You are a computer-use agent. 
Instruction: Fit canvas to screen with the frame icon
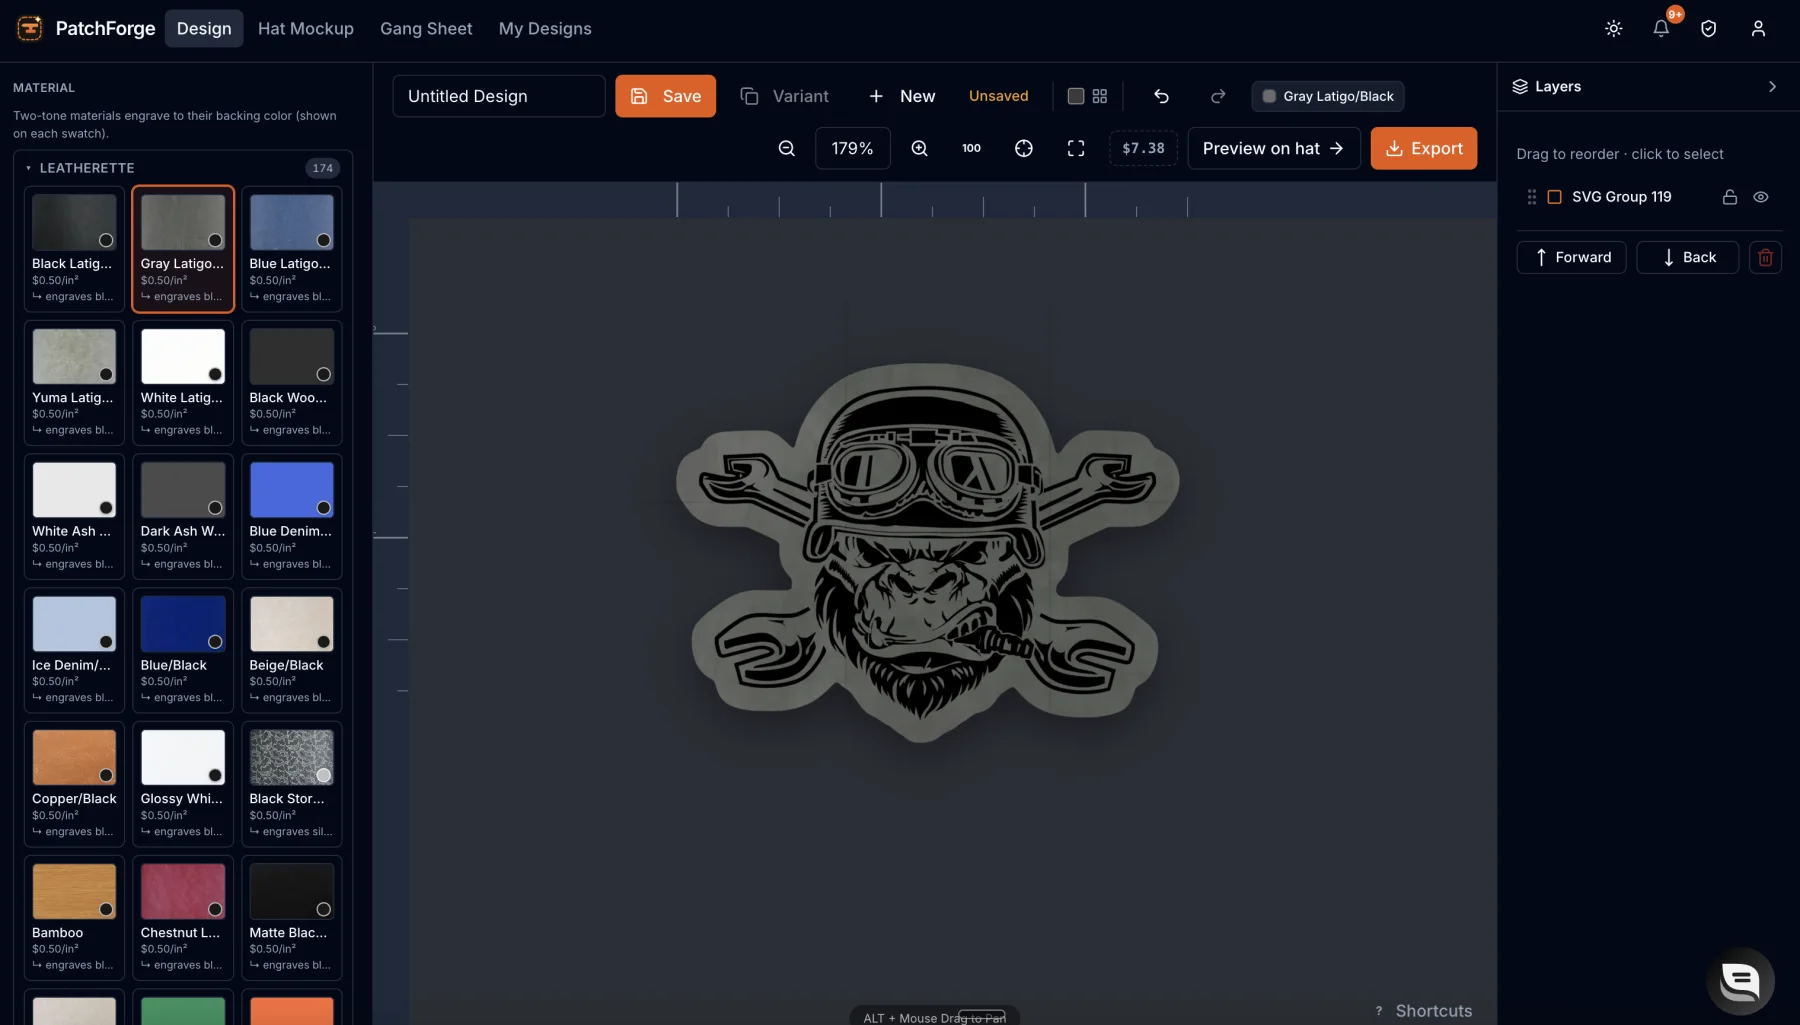click(1076, 149)
